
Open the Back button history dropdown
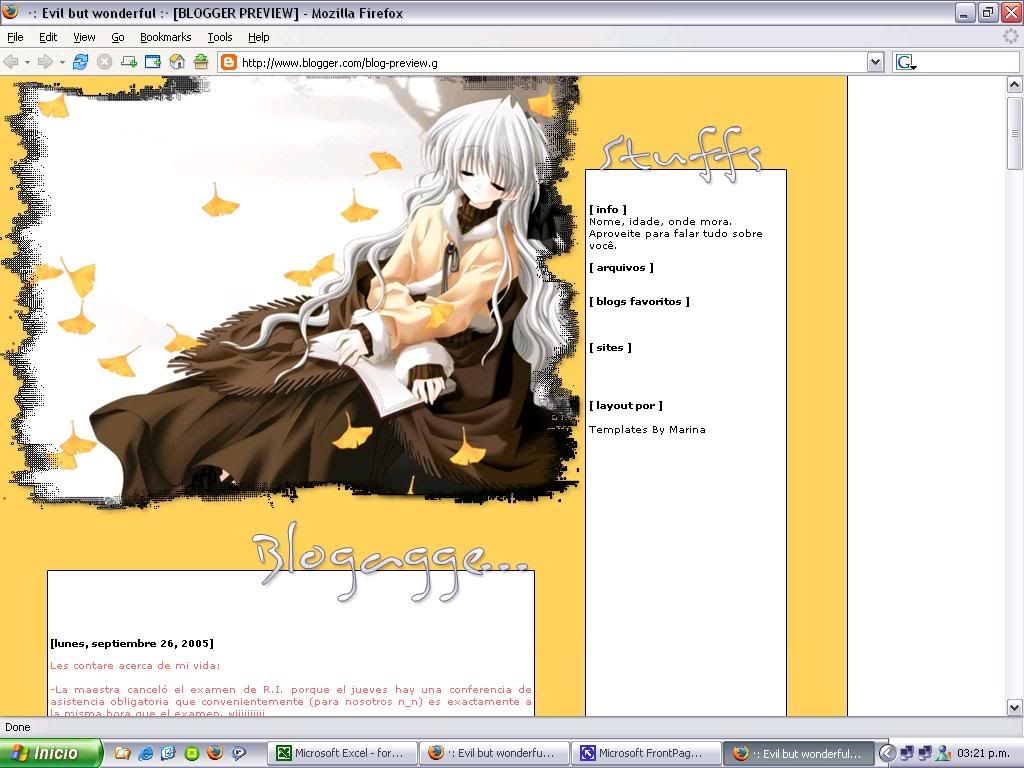point(27,62)
